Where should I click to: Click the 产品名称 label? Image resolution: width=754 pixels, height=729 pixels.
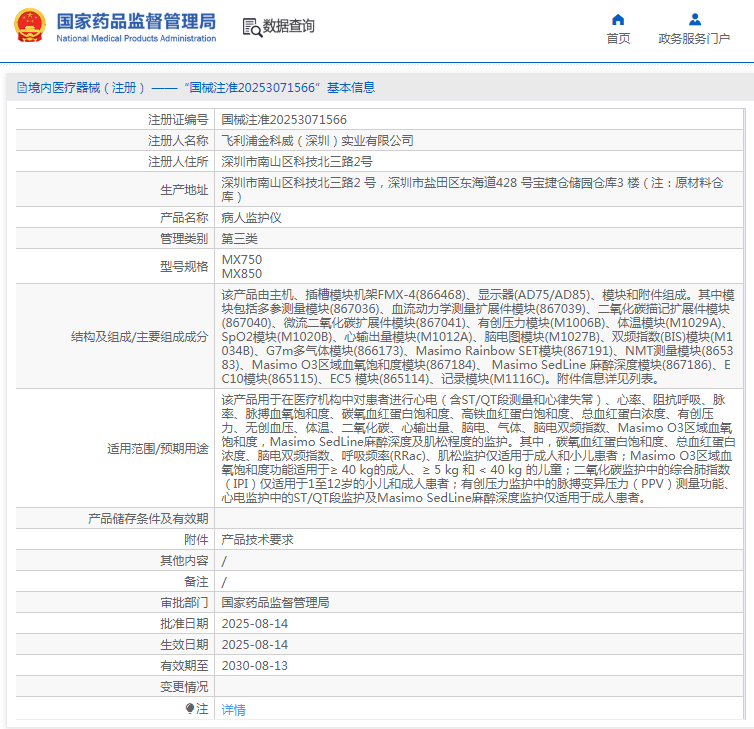[184, 218]
